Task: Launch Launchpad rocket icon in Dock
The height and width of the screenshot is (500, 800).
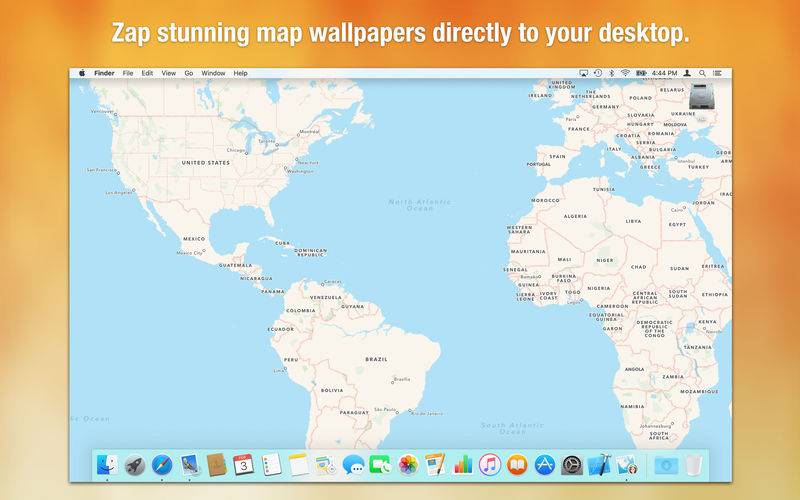Action: click(x=135, y=465)
